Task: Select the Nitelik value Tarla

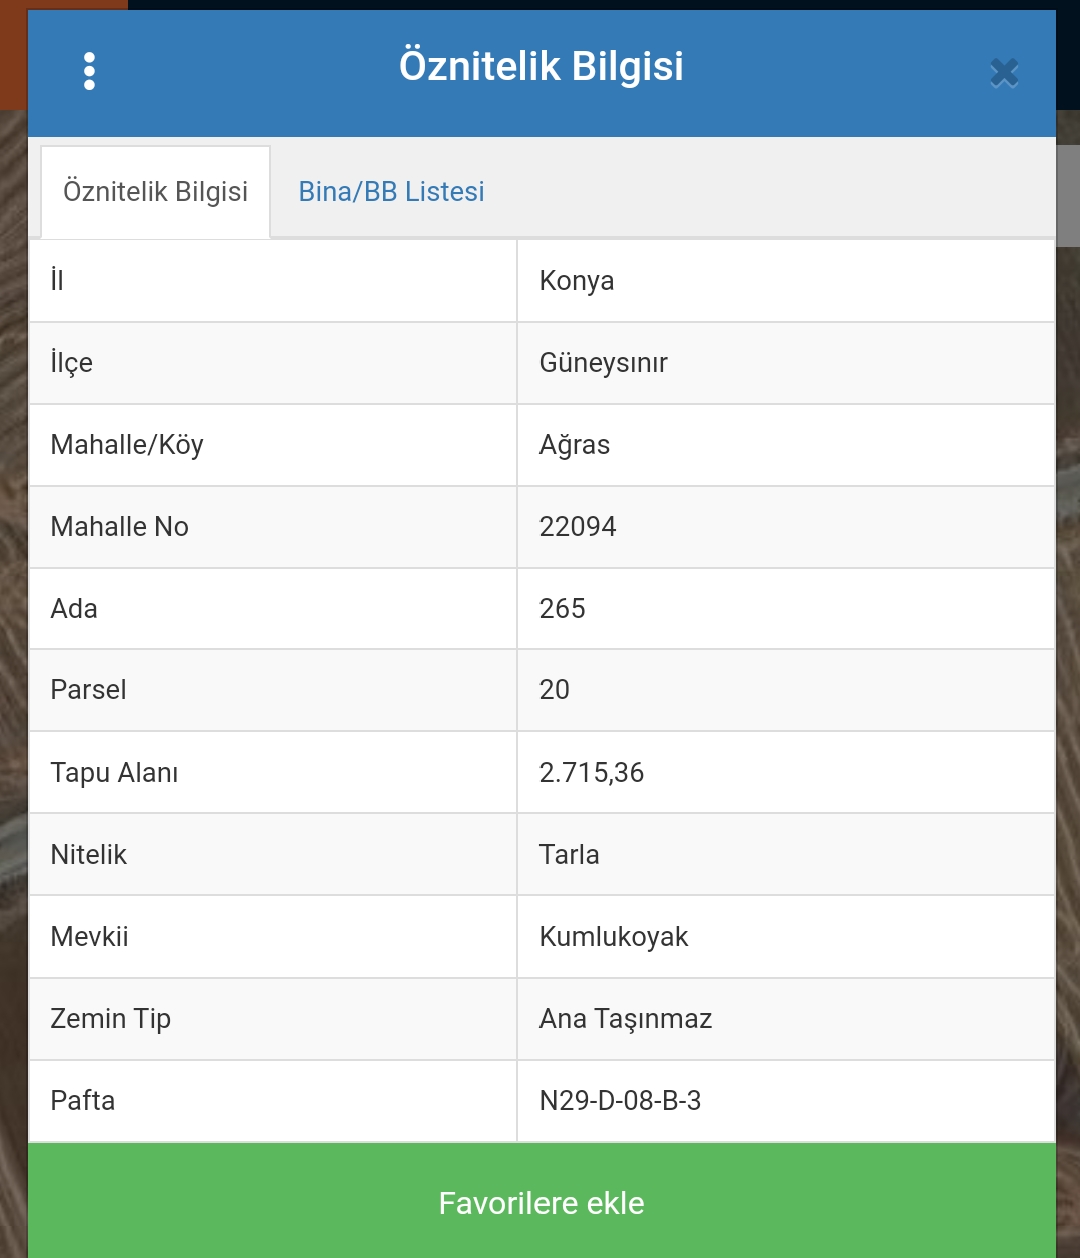Action: [x=569, y=855]
